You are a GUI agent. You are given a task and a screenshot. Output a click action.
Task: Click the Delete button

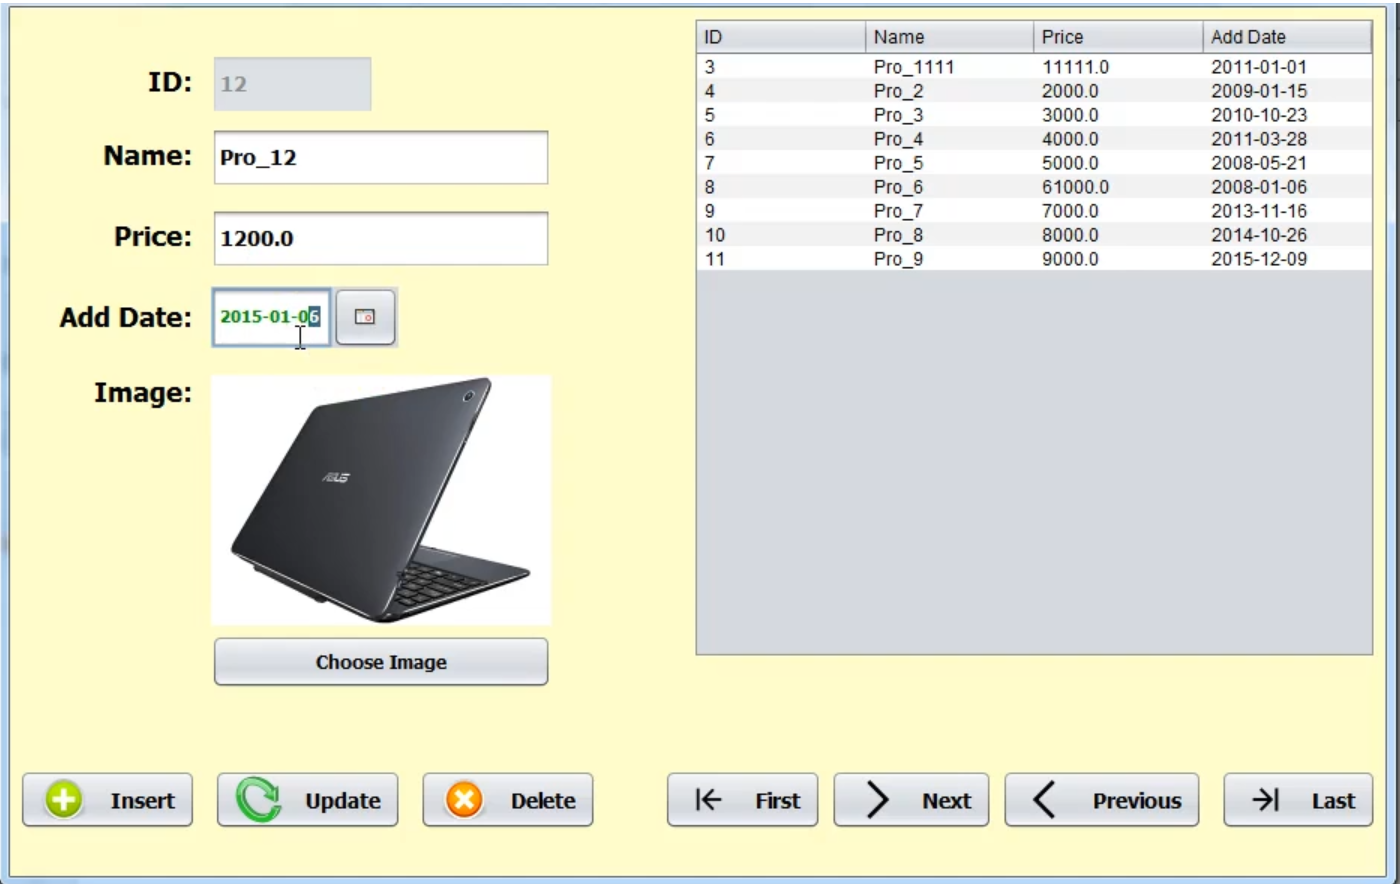pyautogui.click(x=508, y=800)
